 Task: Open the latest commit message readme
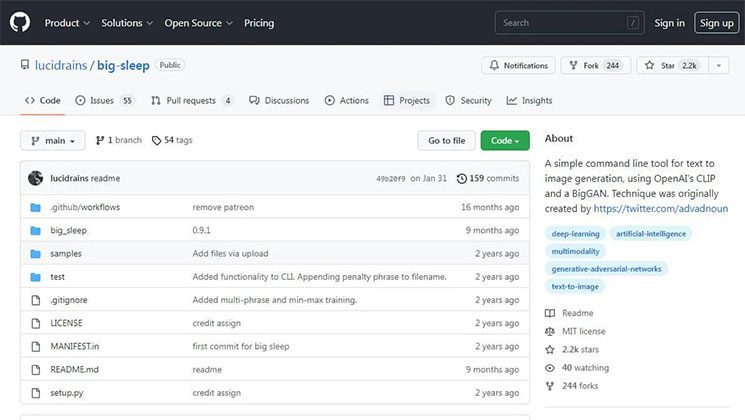click(x=105, y=178)
